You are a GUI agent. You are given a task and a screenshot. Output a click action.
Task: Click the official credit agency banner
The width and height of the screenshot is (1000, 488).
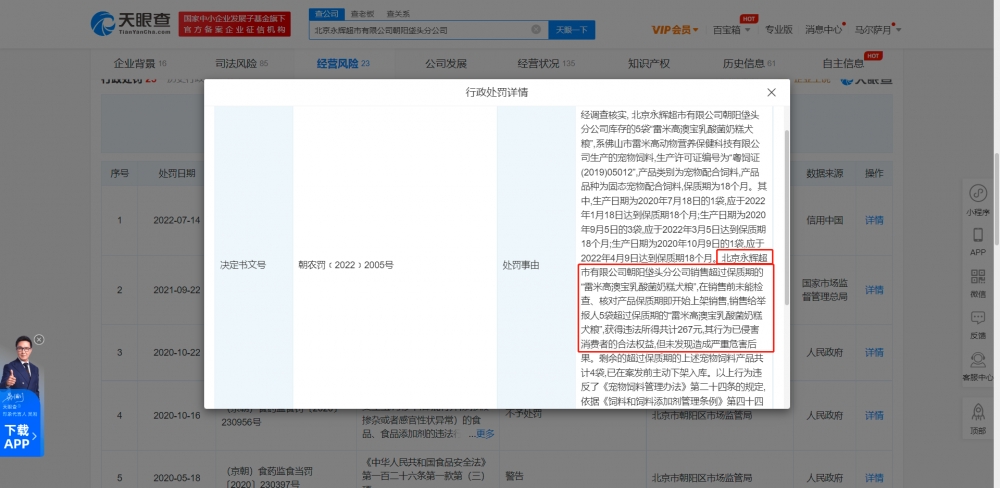pos(234,24)
